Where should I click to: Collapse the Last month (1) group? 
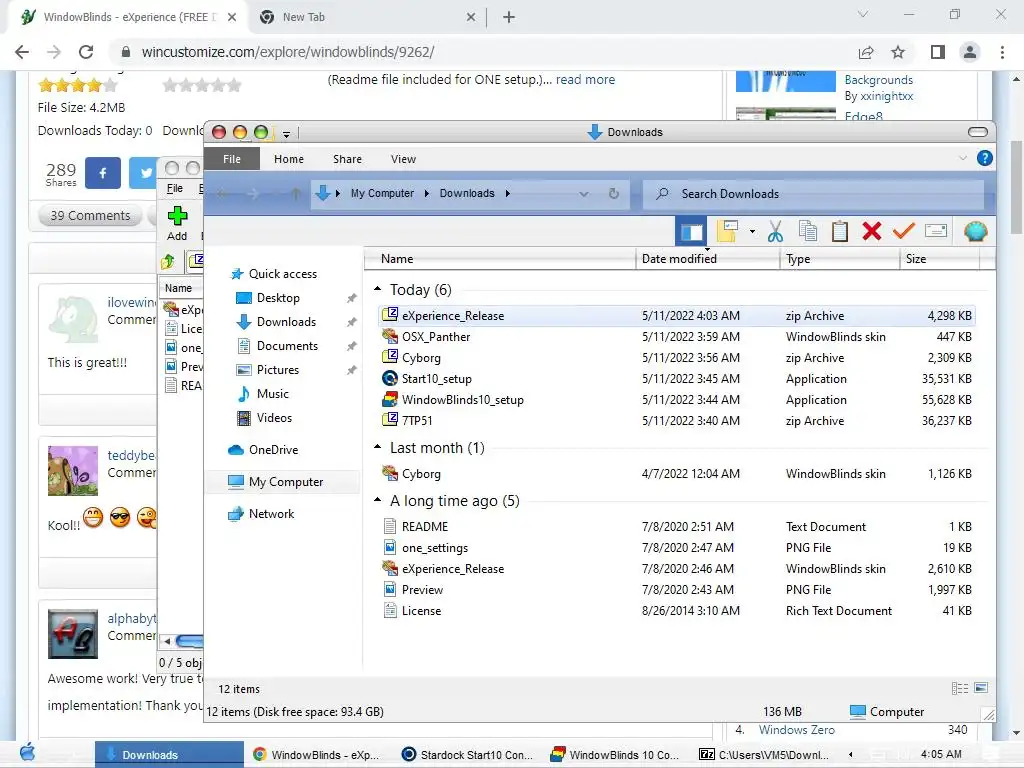378,447
